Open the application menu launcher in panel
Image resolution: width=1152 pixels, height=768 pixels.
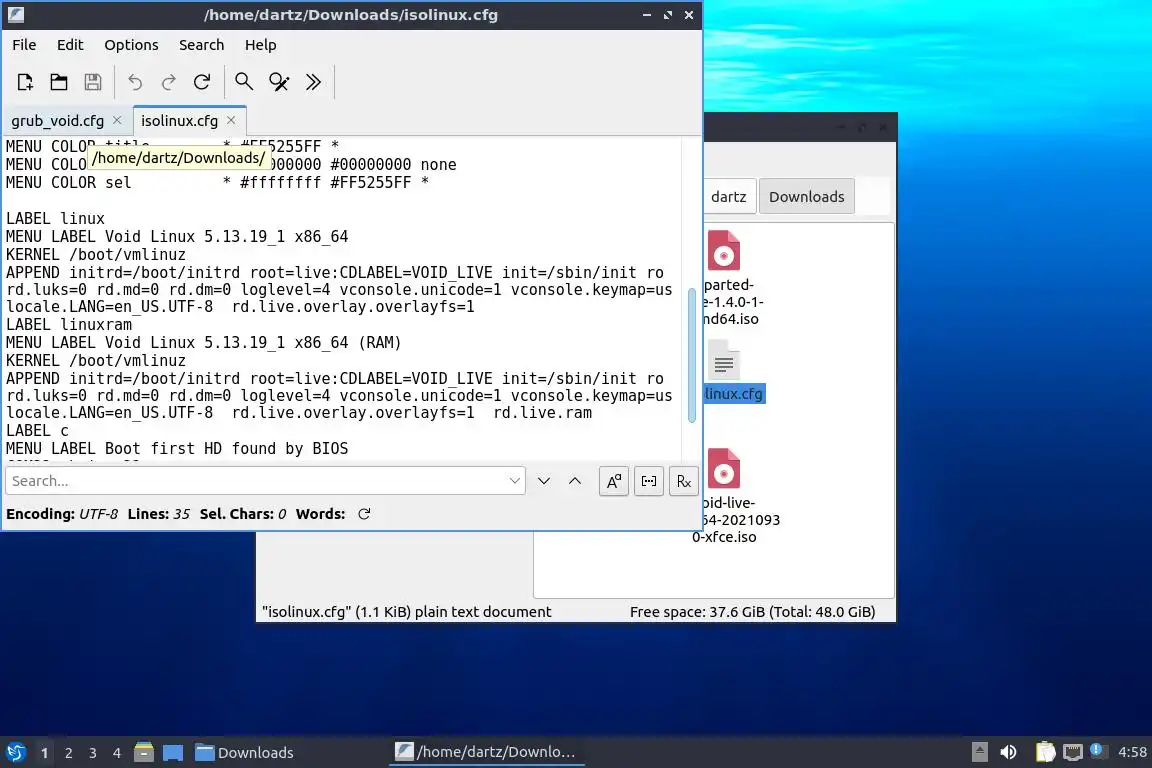click(x=15, y=752)
